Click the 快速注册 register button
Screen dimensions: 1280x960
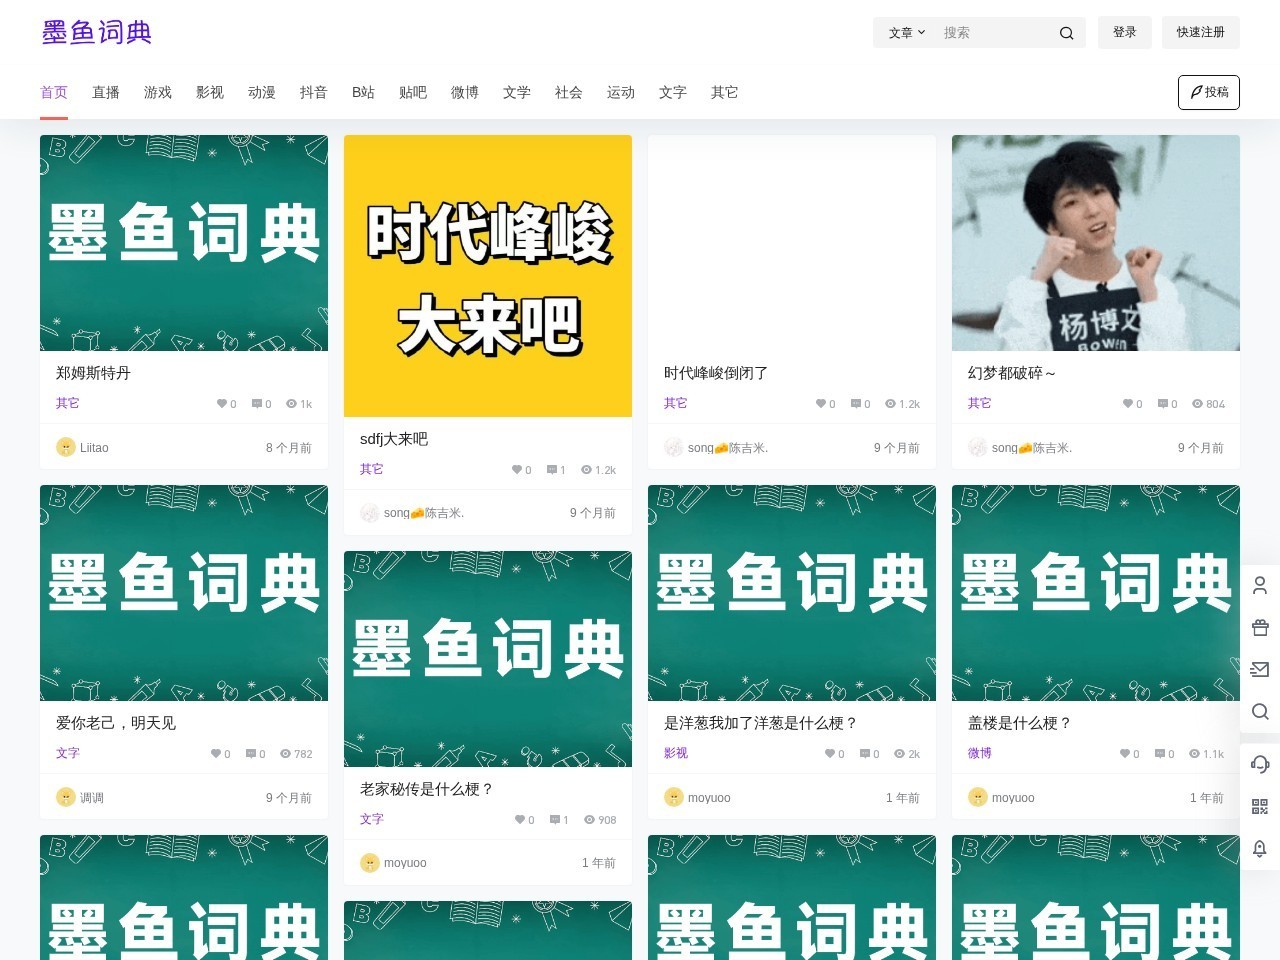coord(1201,32)
